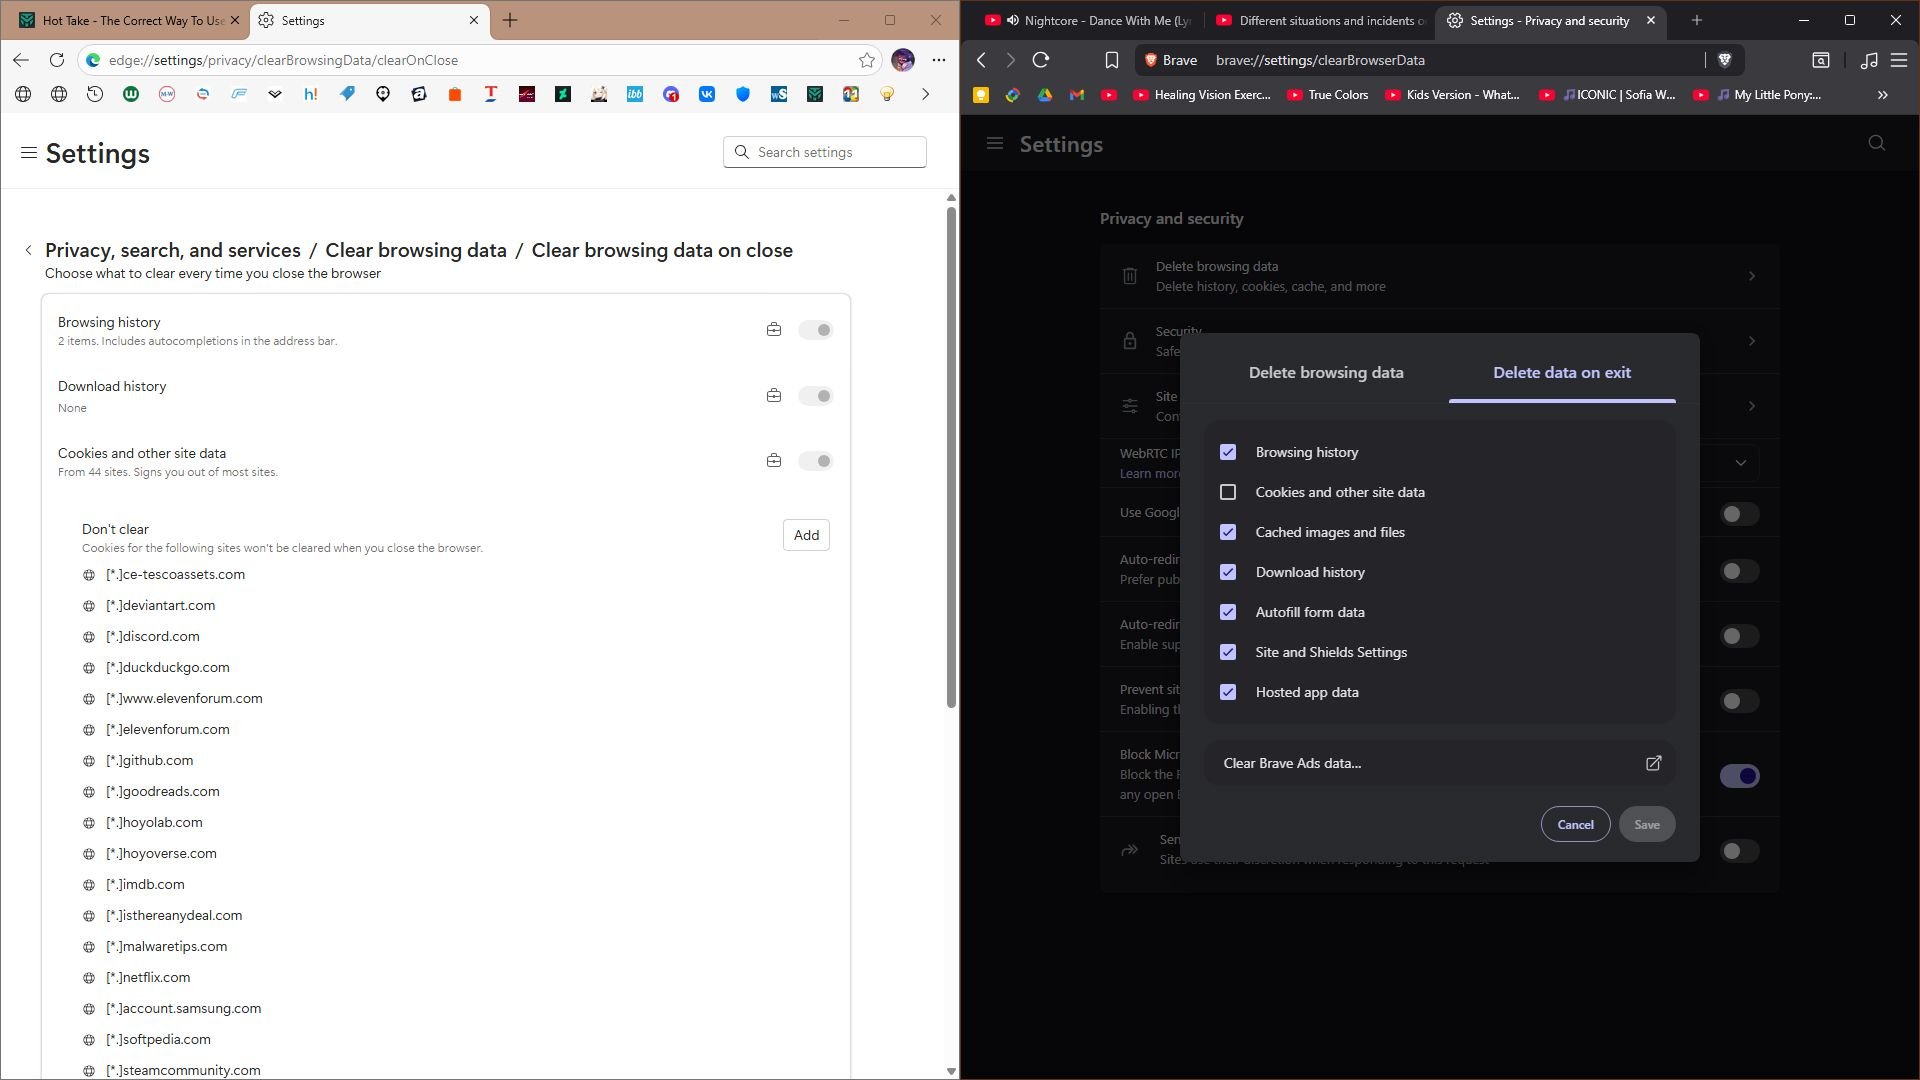
Task: Click the Brave address bar URL
Action: click(1320, 60)
